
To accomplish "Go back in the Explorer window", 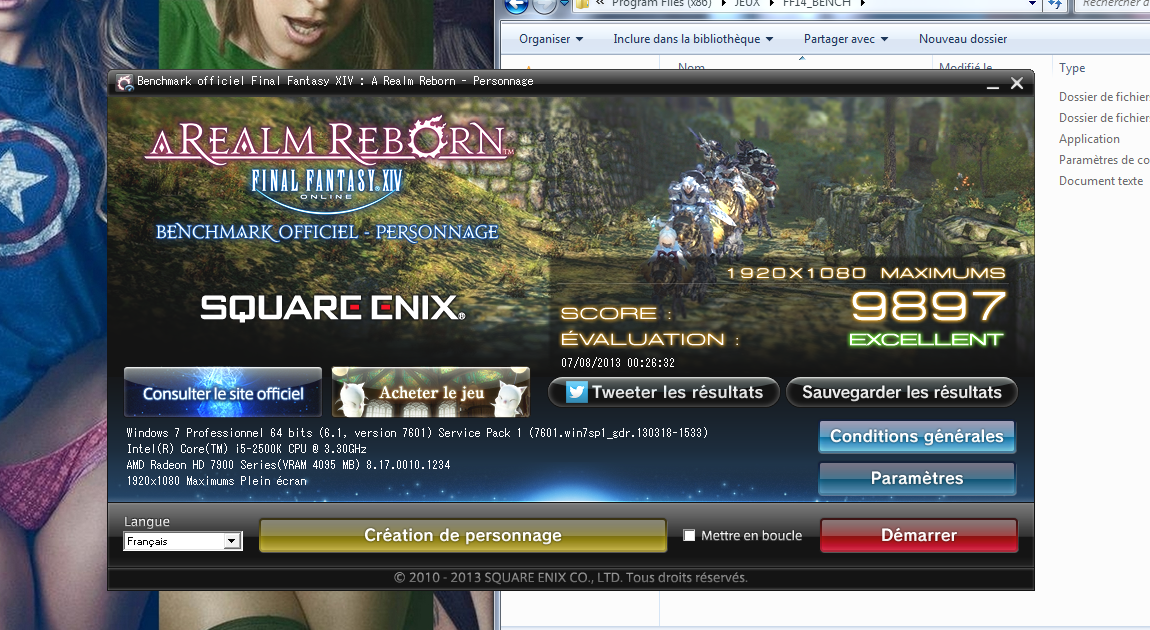I will (516, 4).
